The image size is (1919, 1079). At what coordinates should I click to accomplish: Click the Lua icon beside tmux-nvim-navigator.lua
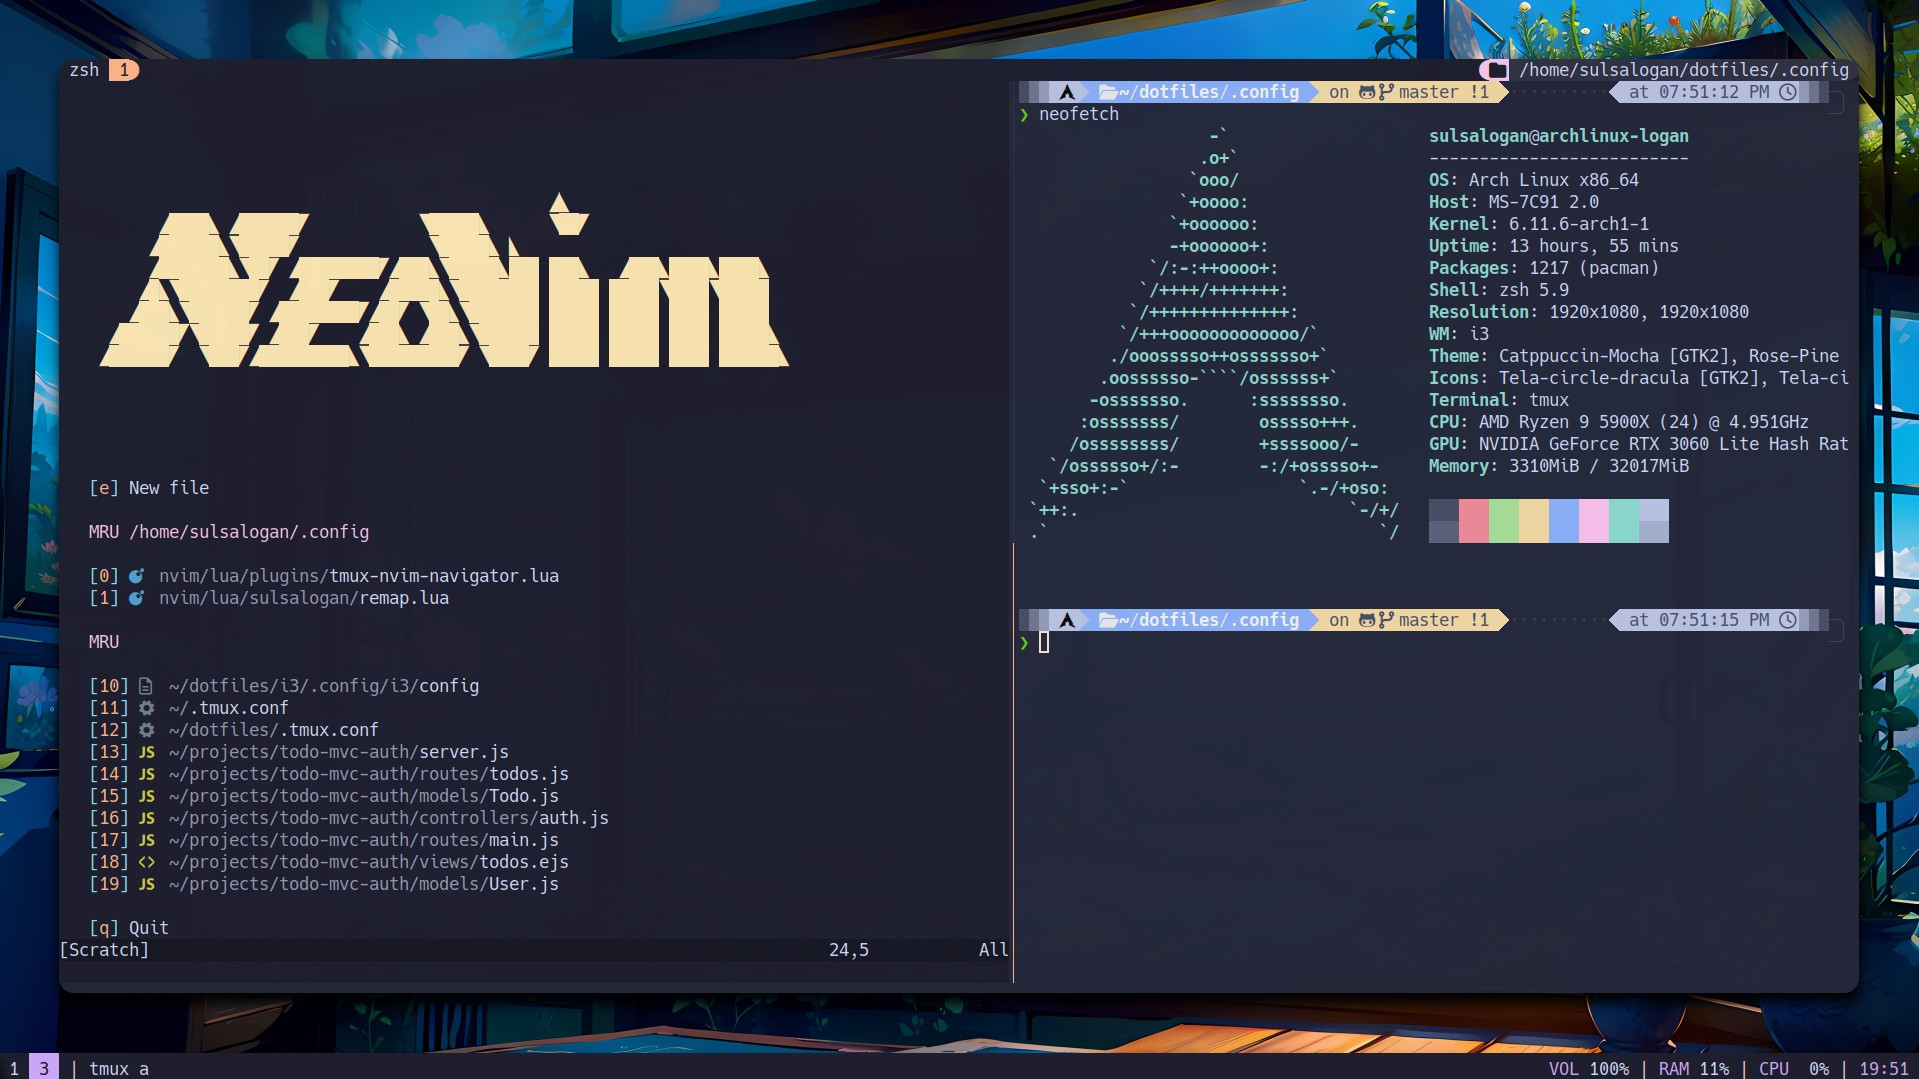136,576
